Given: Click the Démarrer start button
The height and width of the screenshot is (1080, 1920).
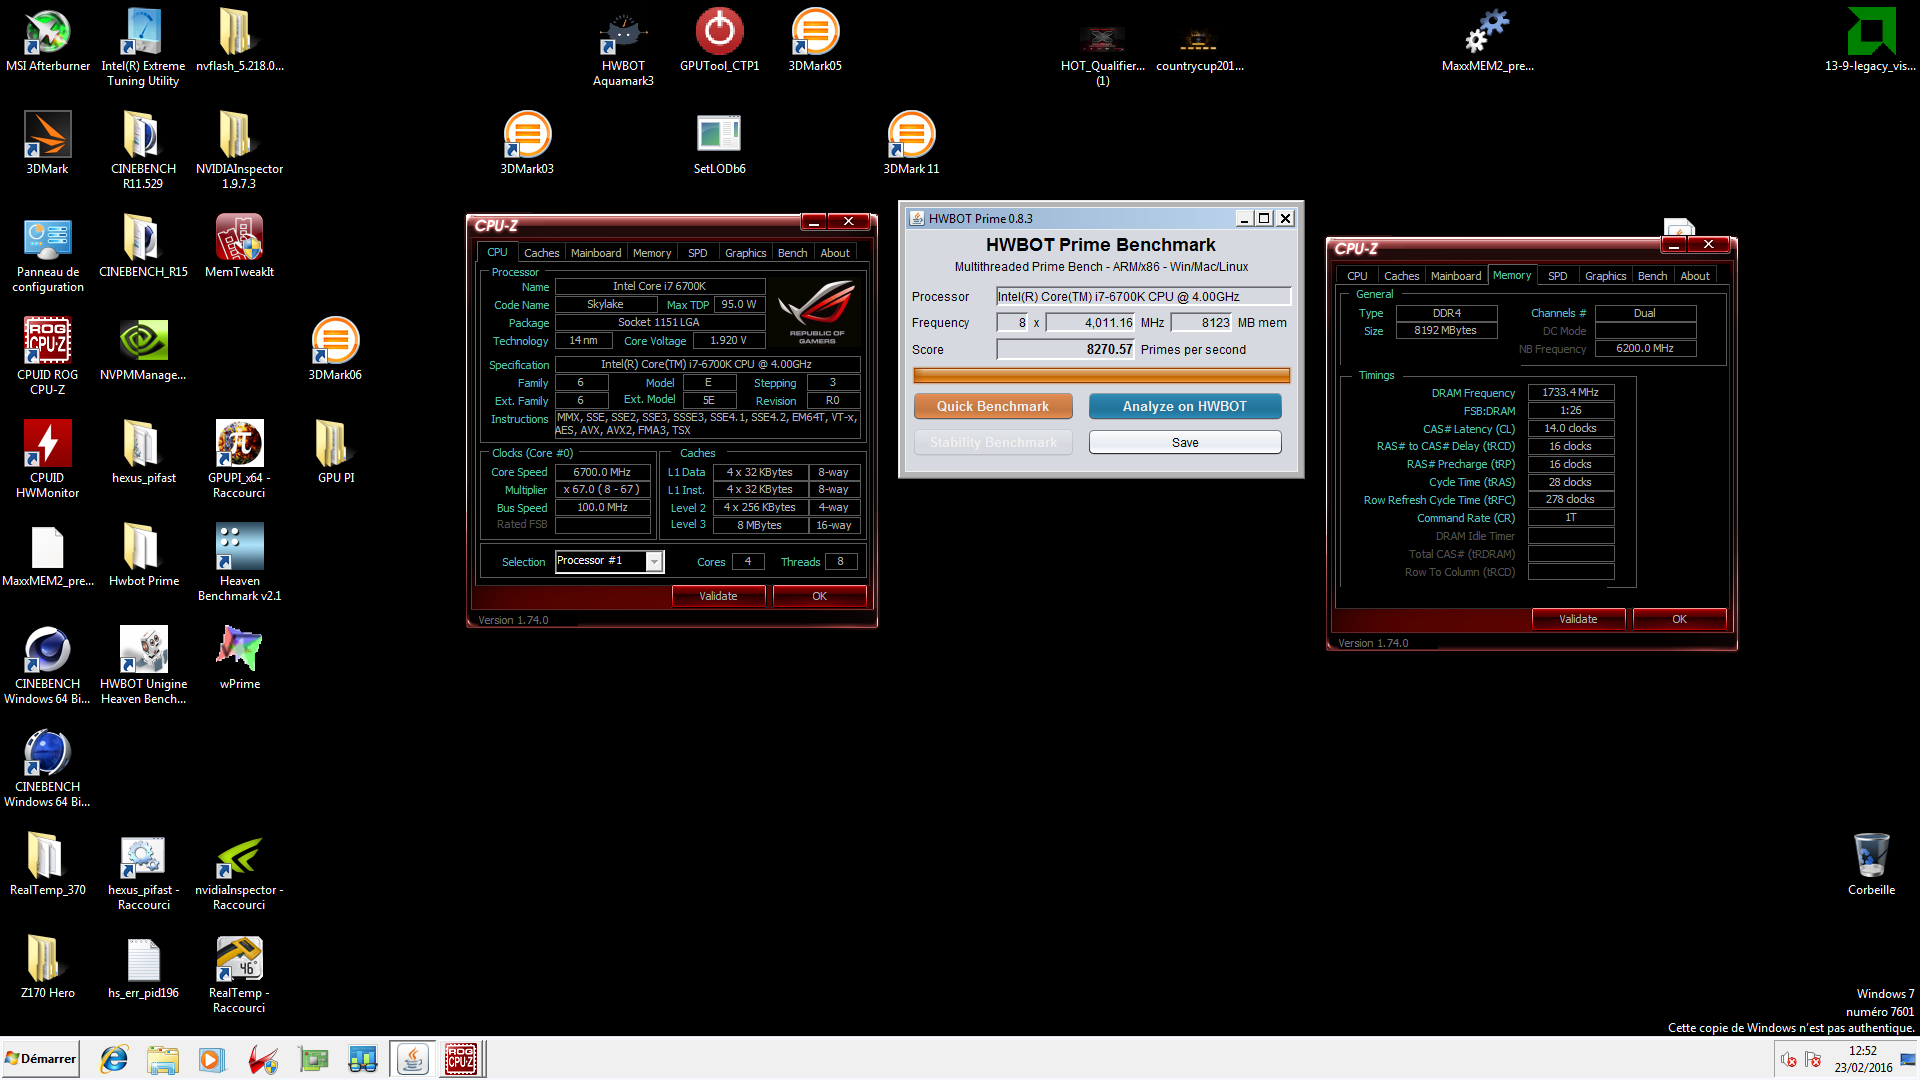Looking at the screenshot, I should (40, 1059).
